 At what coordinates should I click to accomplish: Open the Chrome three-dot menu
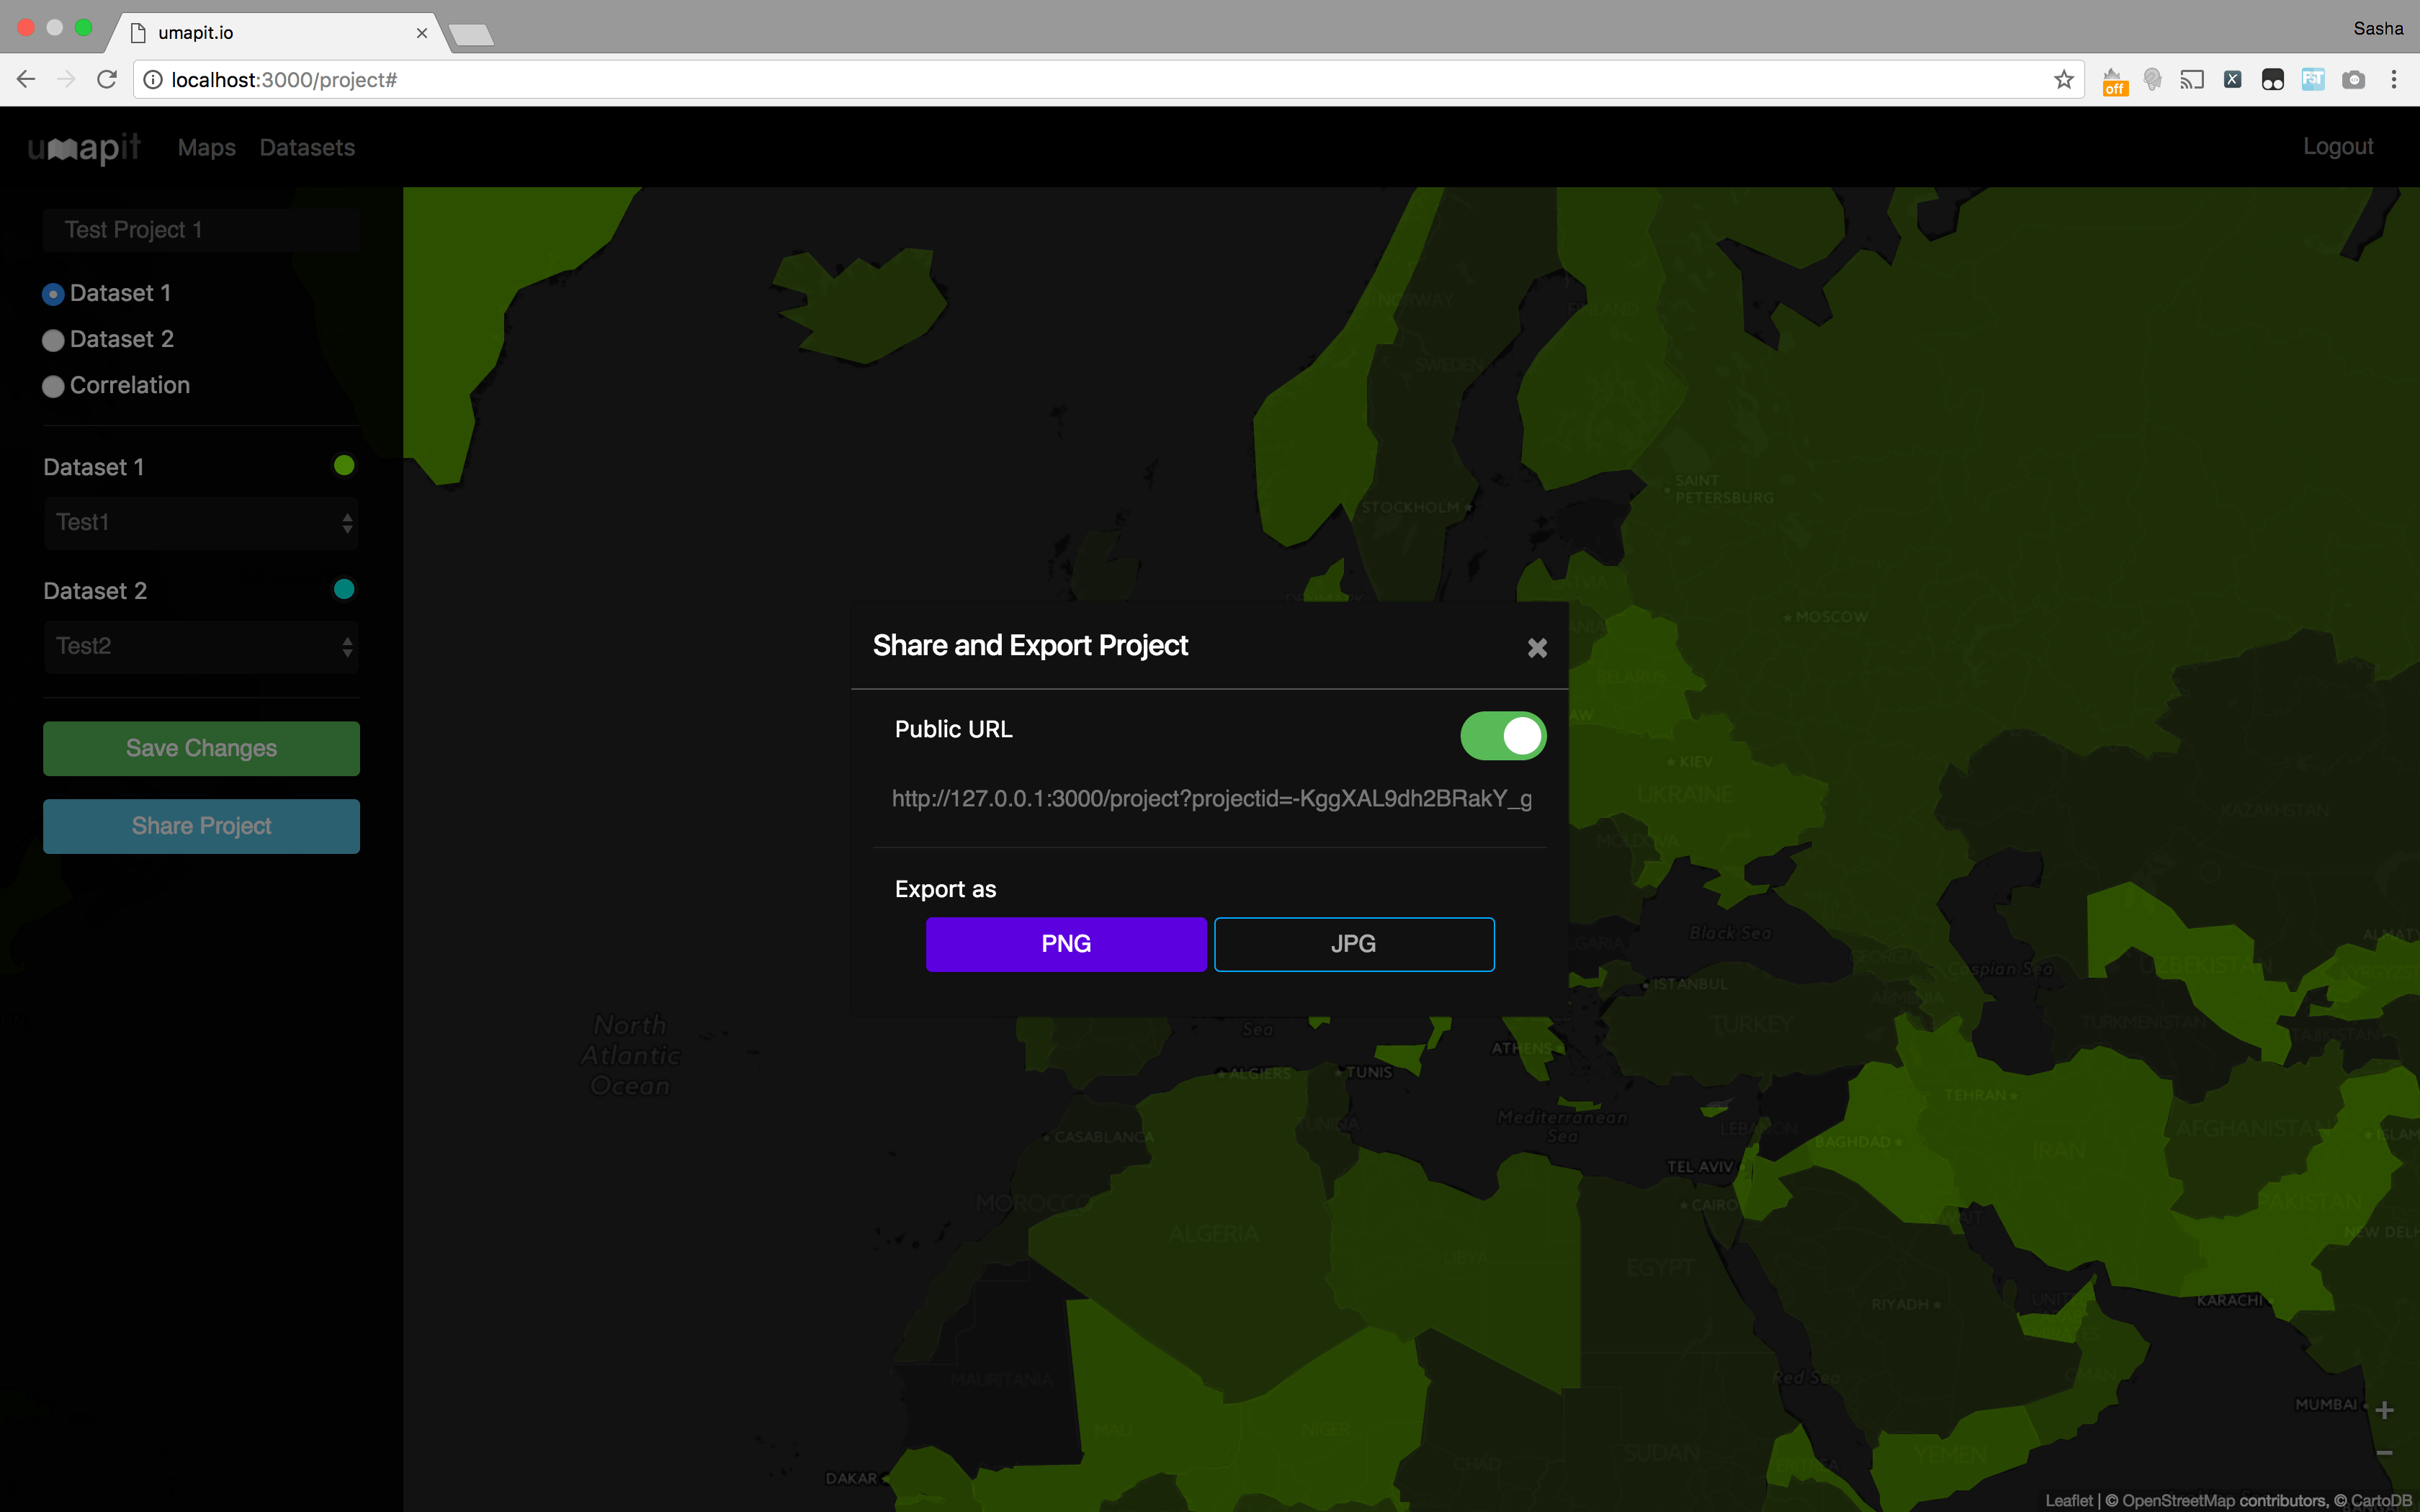[2394, 80]
